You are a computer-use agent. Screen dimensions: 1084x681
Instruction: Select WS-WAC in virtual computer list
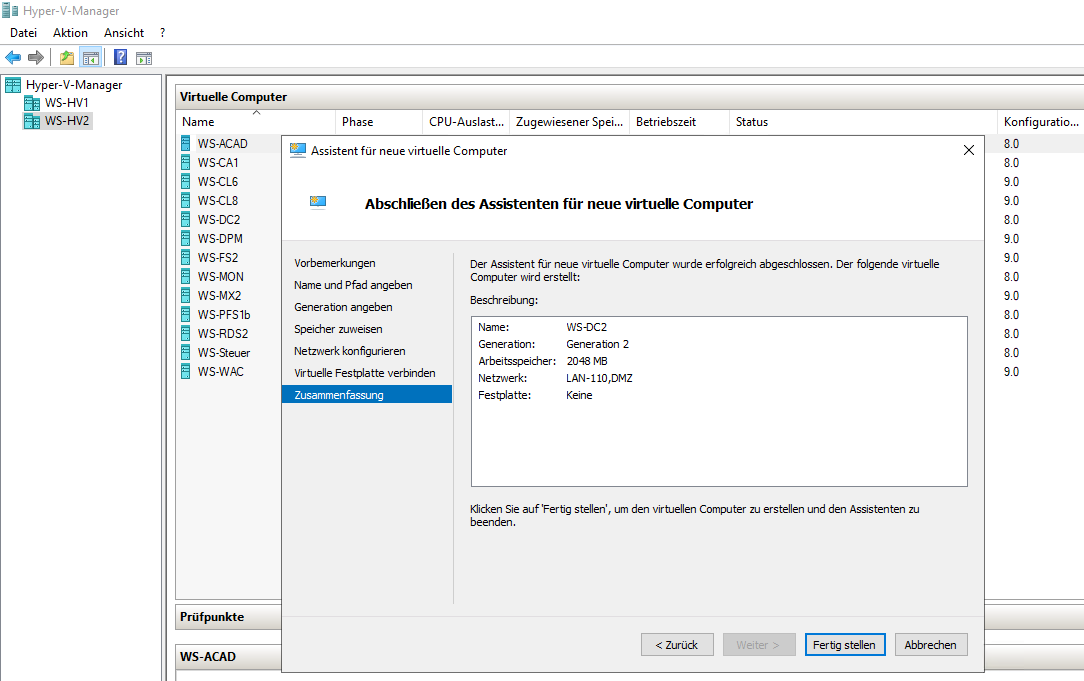(x=221, y=371)
